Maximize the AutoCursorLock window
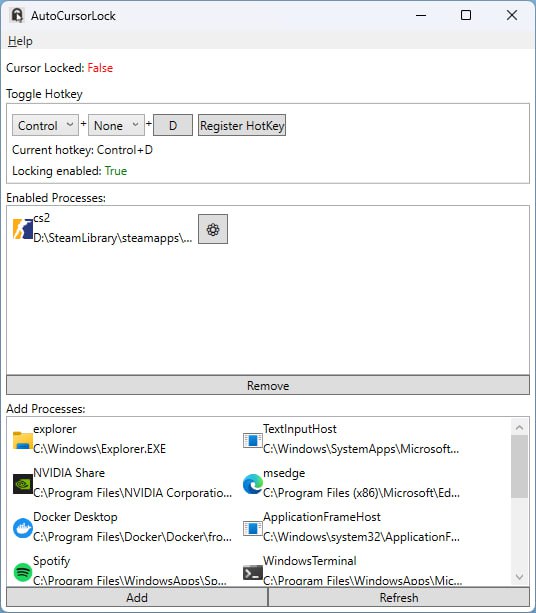This screenshot has height=613, width=536. [466, 16]
